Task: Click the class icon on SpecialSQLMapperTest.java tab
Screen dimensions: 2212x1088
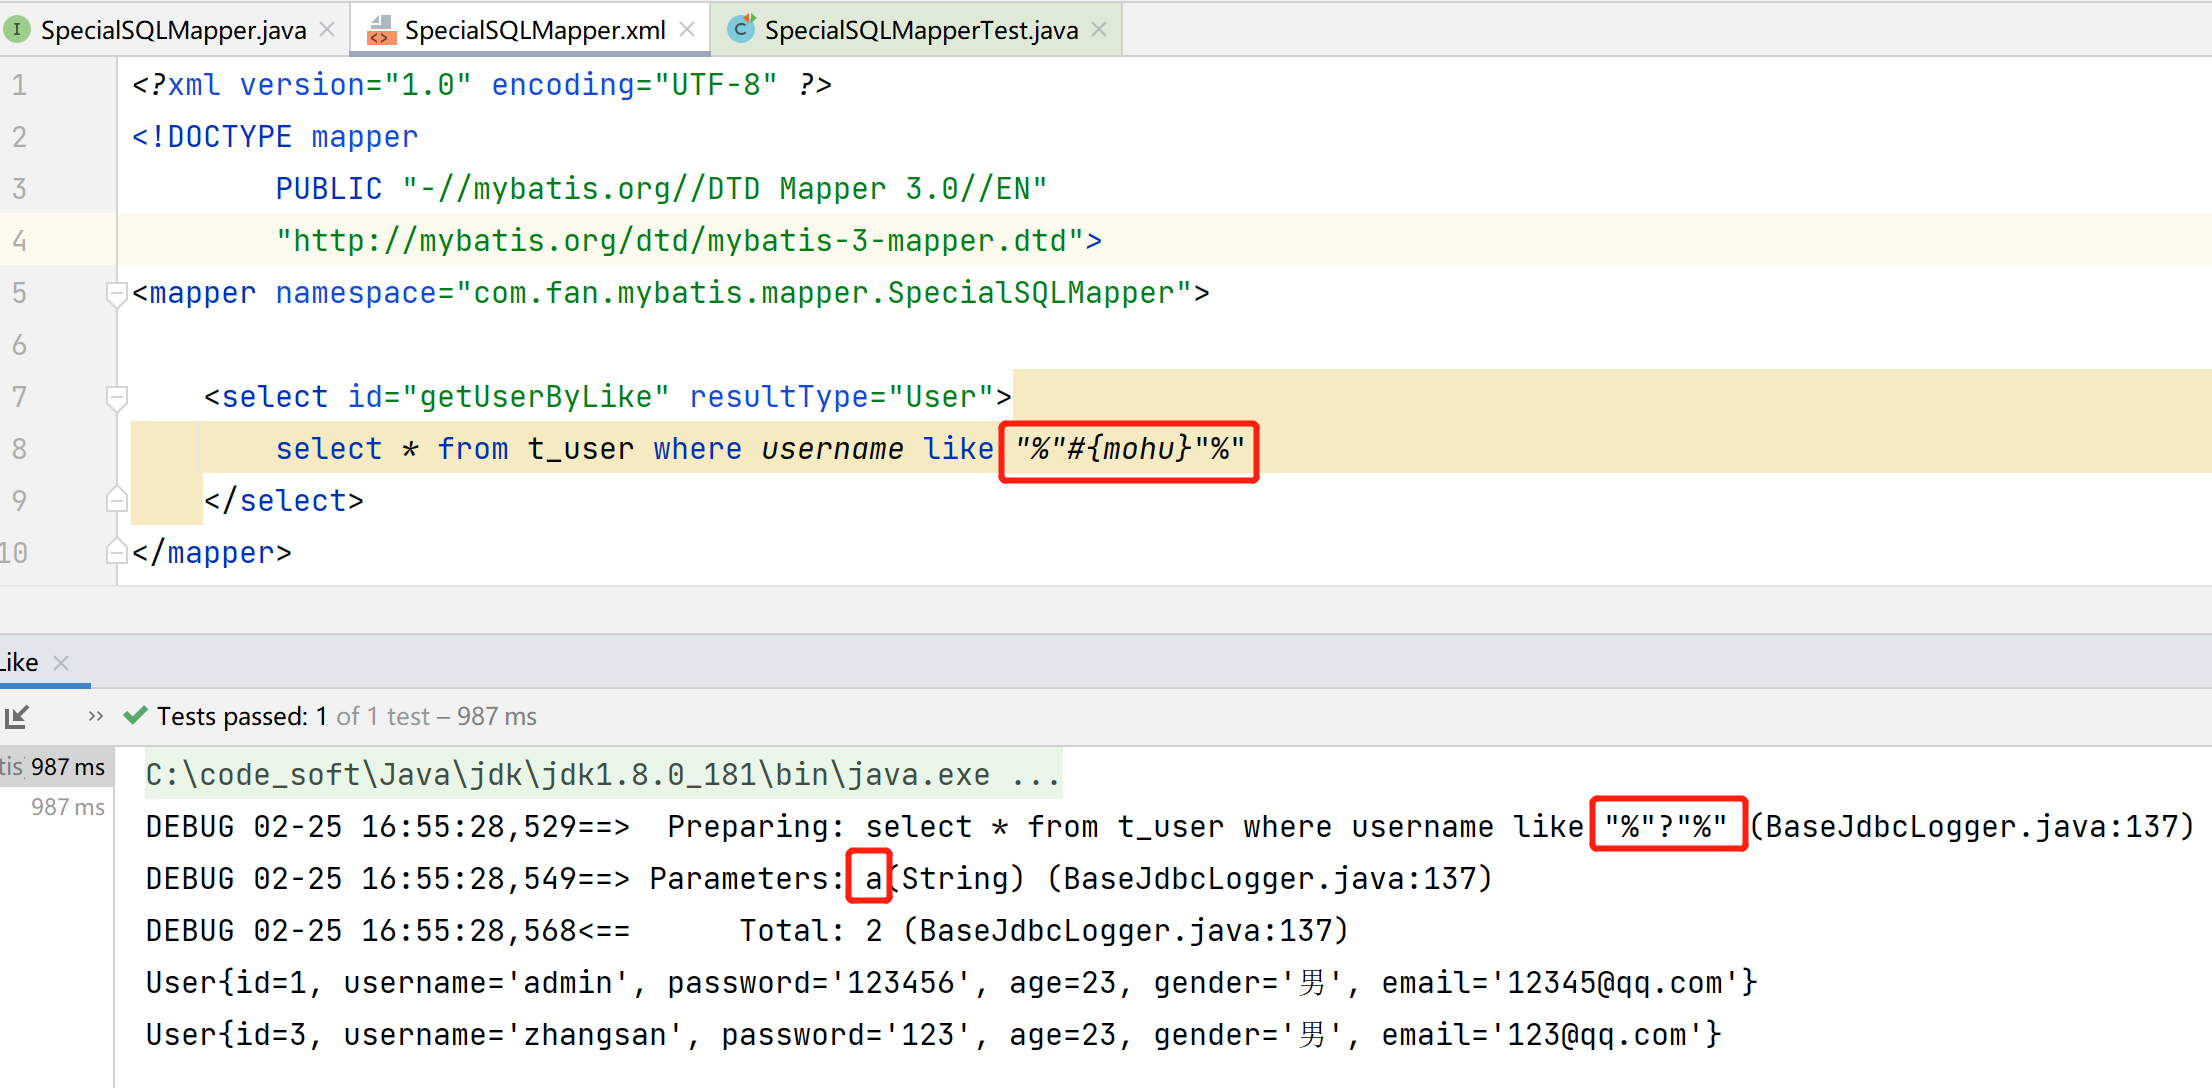Action: click(741, 29)
